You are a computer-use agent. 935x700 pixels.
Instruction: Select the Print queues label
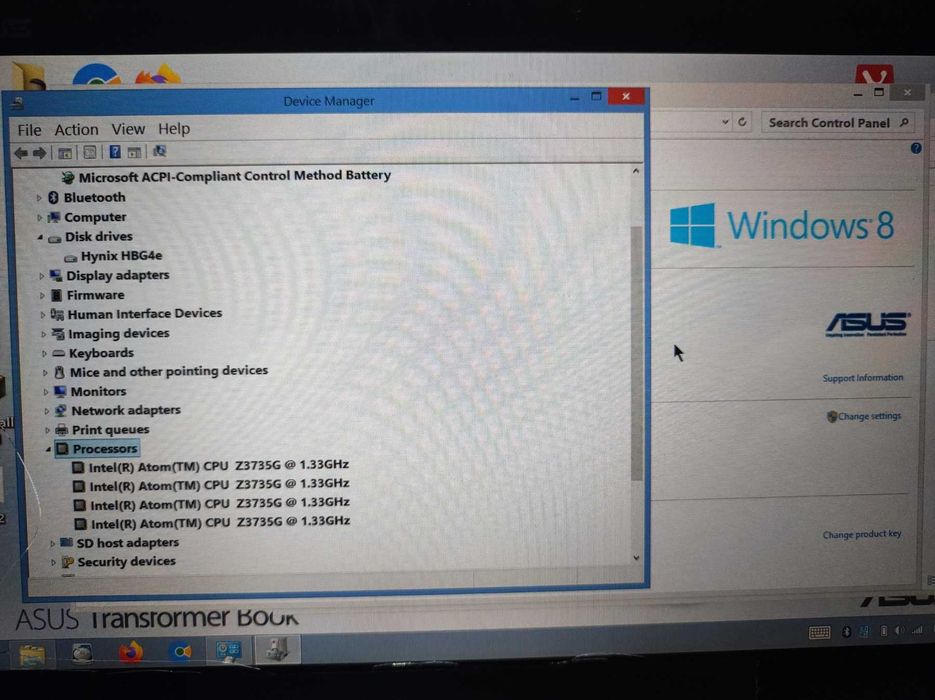(110, 430)
